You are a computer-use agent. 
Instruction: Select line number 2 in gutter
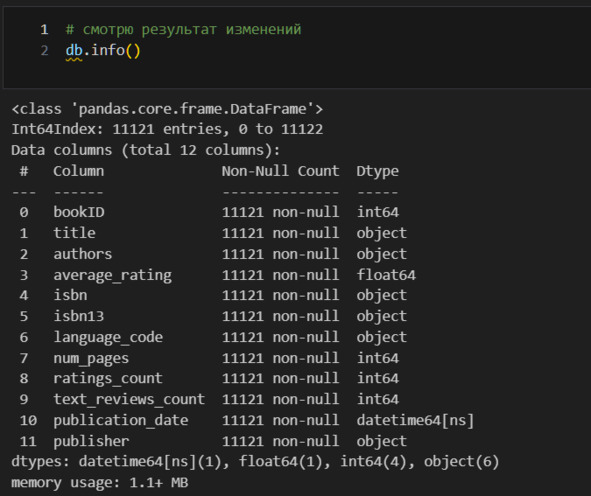(x=44, y=50)
